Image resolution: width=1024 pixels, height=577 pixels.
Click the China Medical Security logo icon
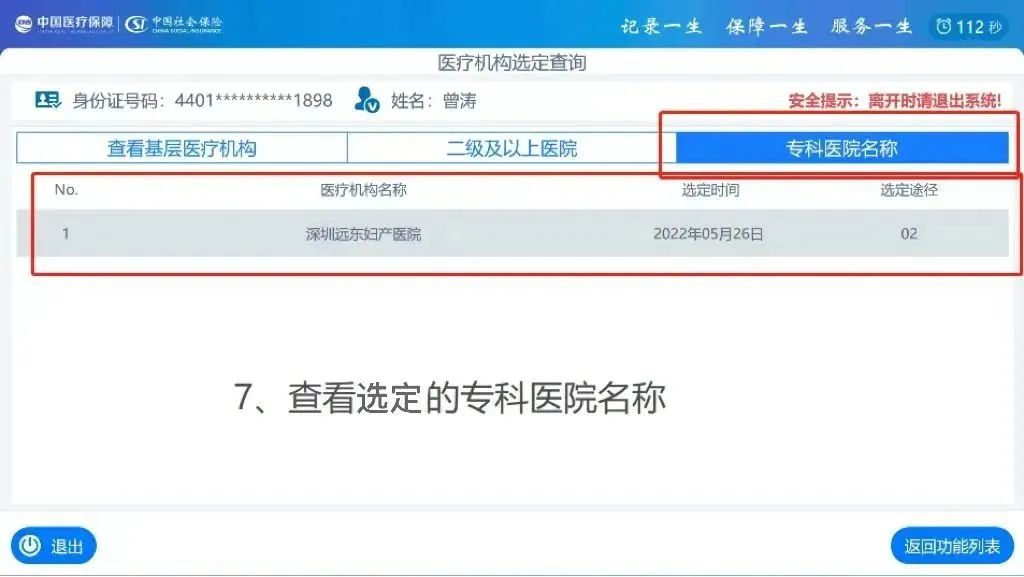[x=24, y=23]
